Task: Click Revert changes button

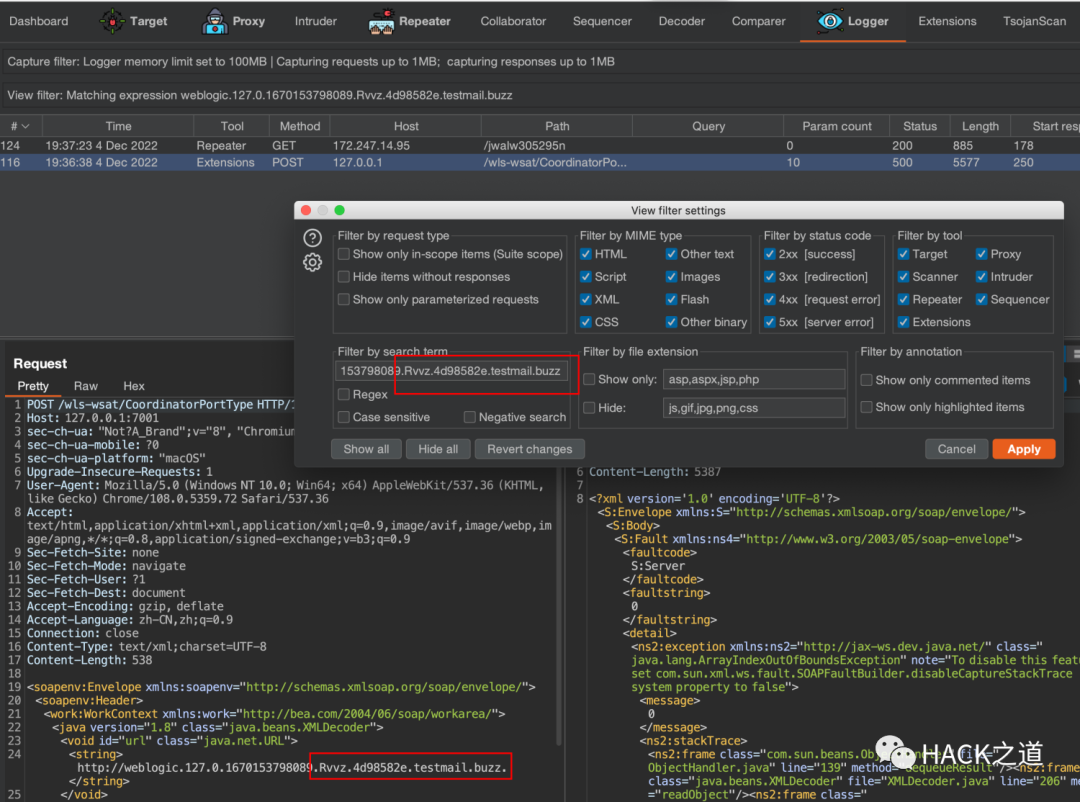Action: point(529,449)
